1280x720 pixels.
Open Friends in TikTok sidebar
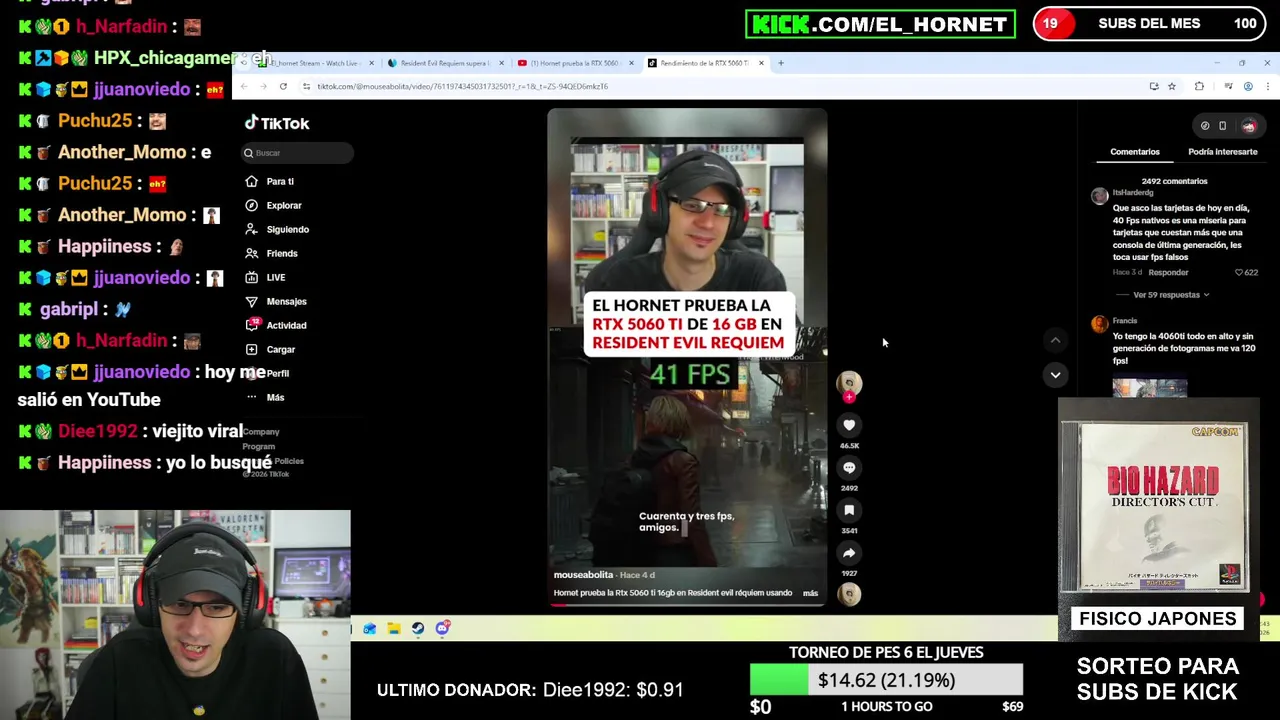pos(282,254)
